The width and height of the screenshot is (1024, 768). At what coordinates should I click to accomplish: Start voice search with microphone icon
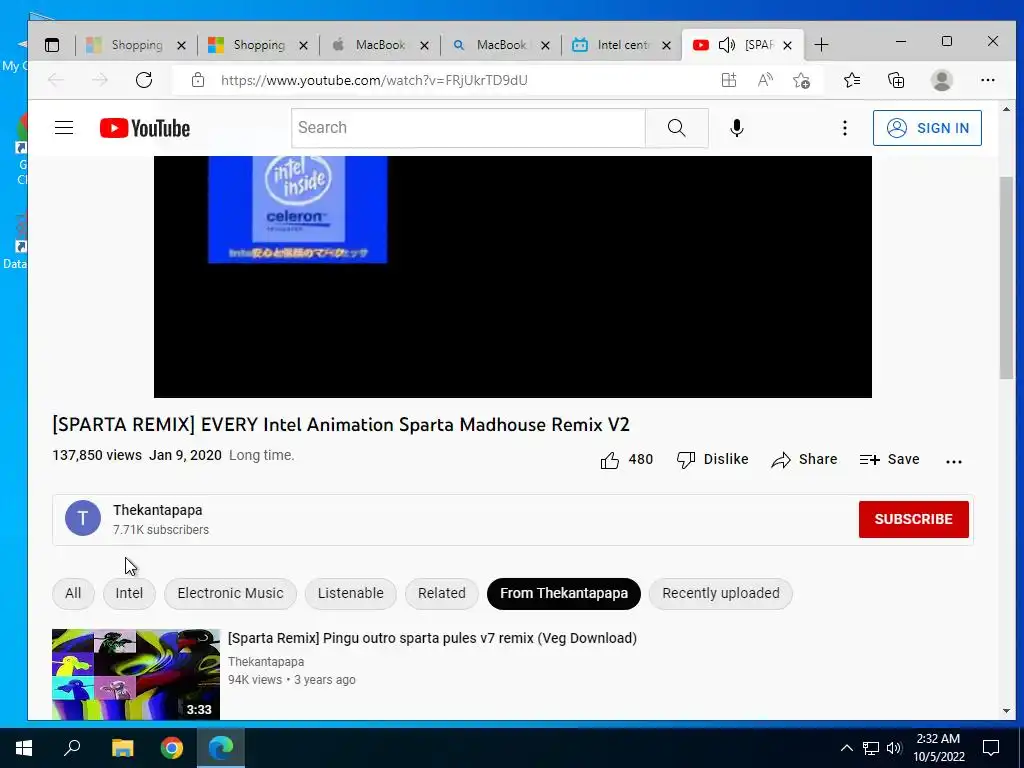coord(737,128)
